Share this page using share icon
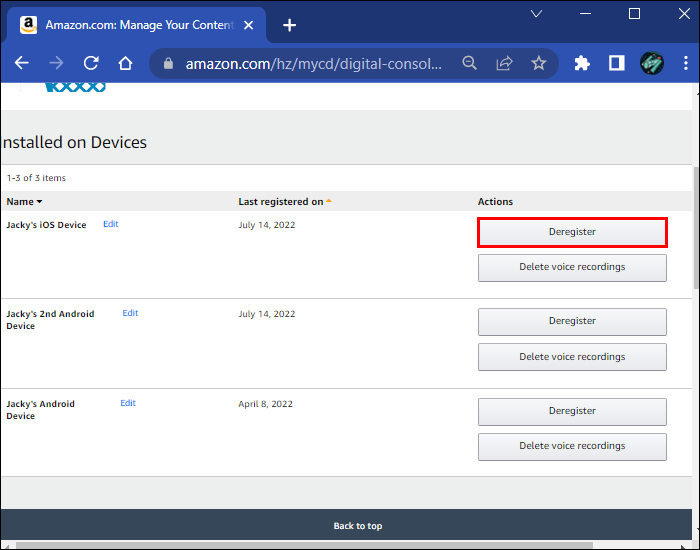The image size is (700, 550). coord(504,63)
